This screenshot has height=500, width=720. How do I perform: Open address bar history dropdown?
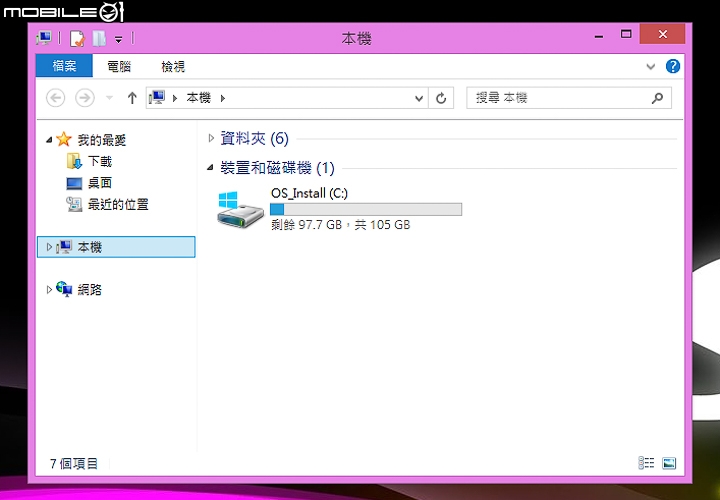(x=419, y=98)
